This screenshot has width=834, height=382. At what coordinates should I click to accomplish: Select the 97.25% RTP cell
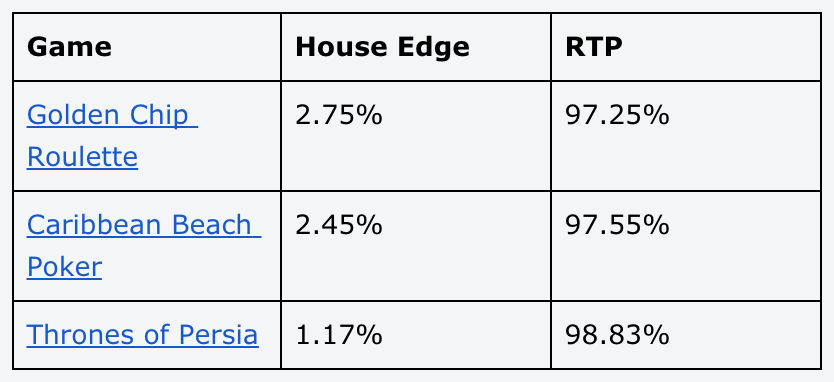point(686,136)
